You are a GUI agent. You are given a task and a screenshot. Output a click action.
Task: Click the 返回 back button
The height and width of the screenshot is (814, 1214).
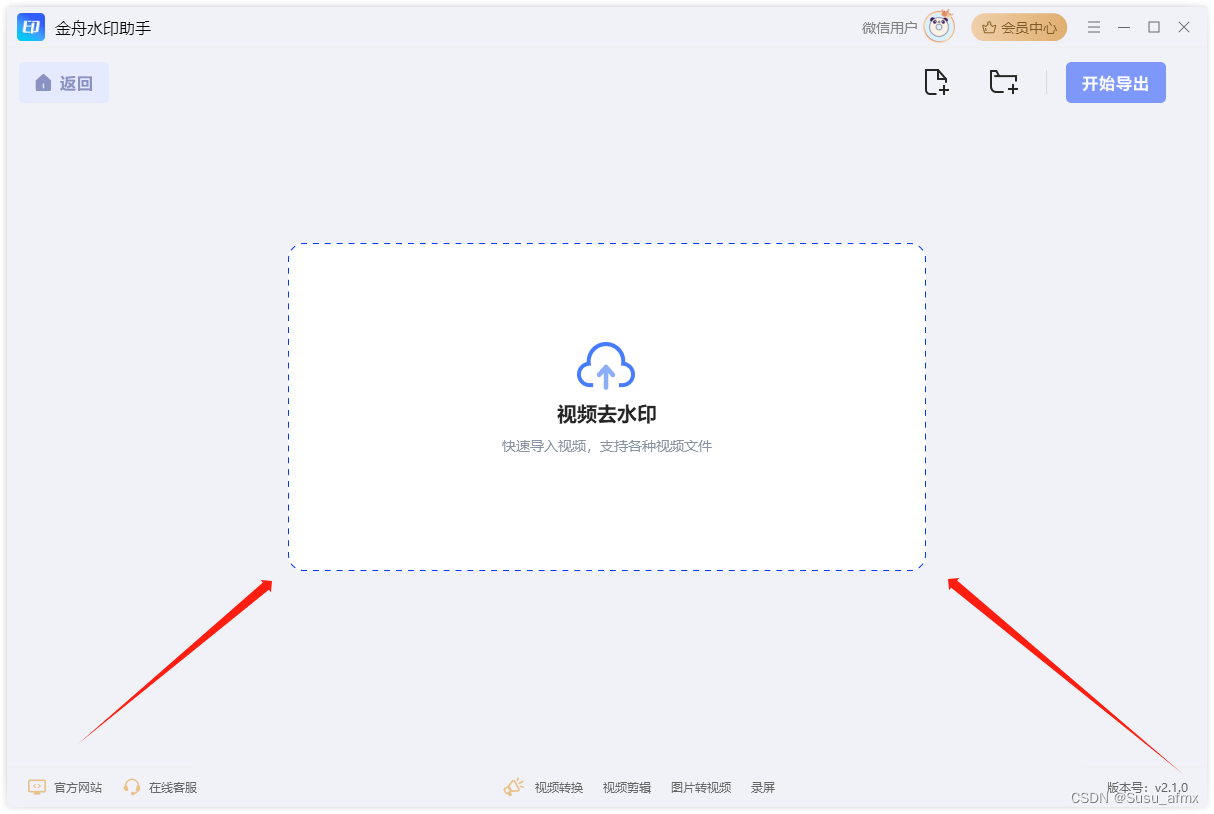64,83
